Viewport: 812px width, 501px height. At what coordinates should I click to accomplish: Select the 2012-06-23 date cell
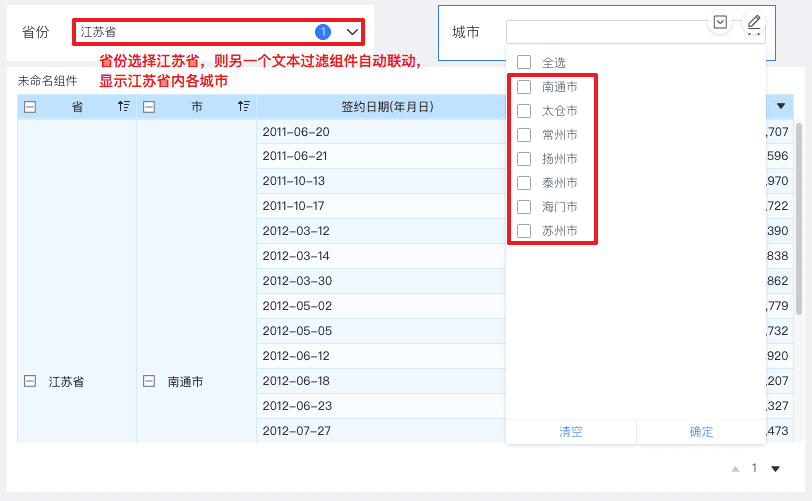[381, 406]
